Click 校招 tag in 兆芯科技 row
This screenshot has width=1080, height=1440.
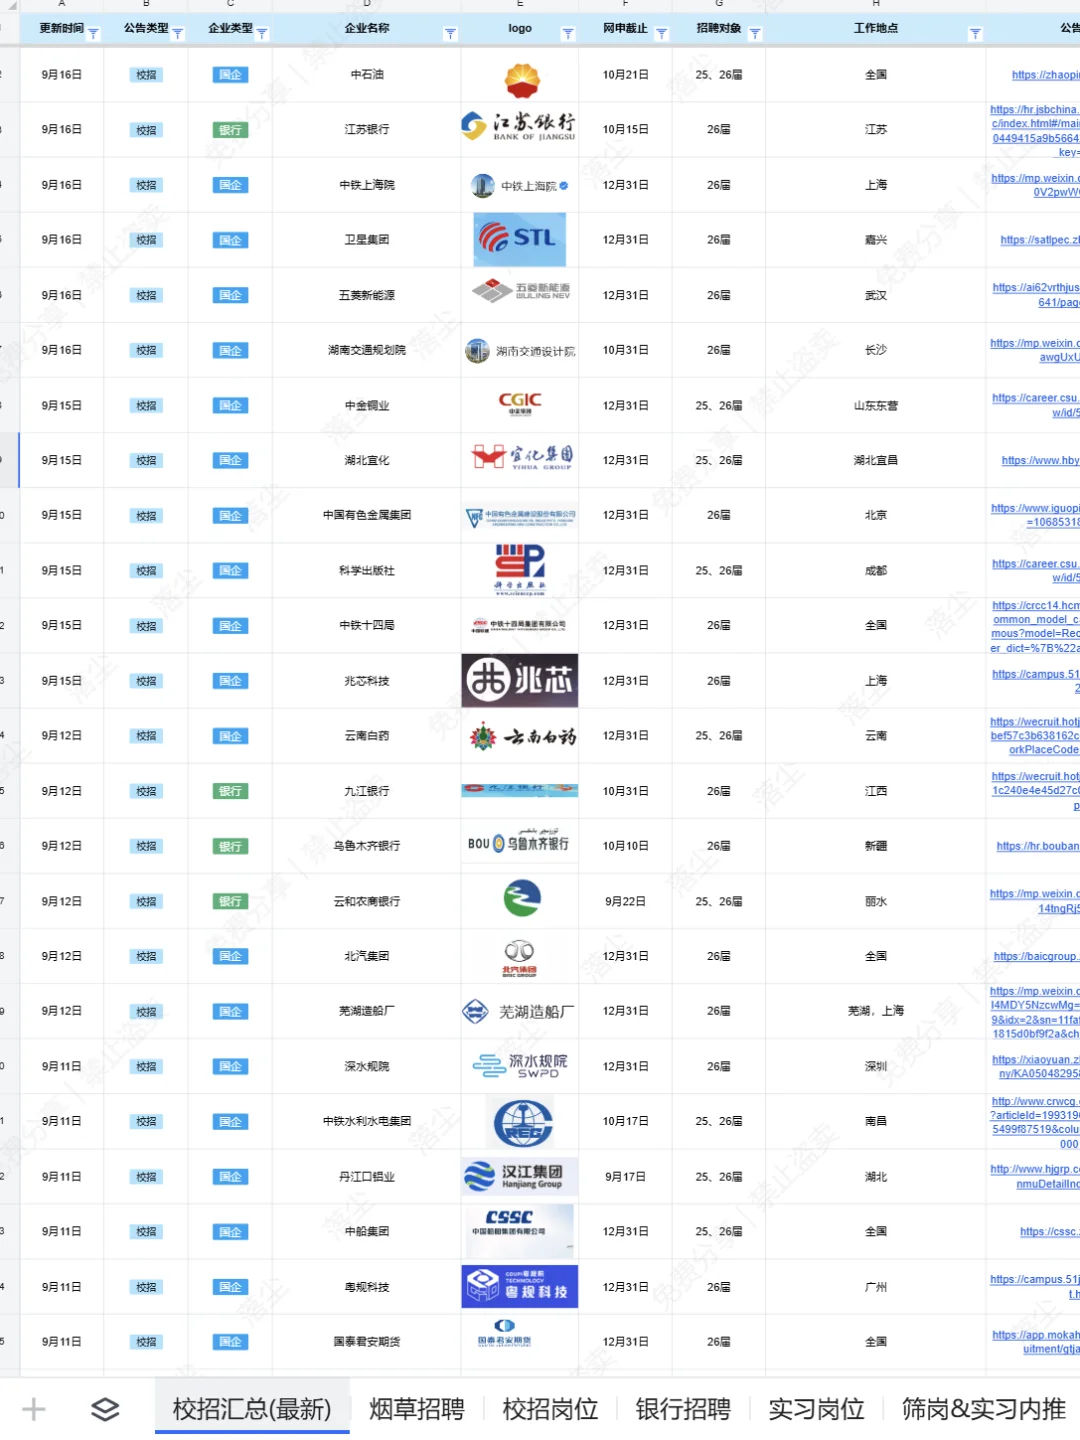click(x=146, y=681)
